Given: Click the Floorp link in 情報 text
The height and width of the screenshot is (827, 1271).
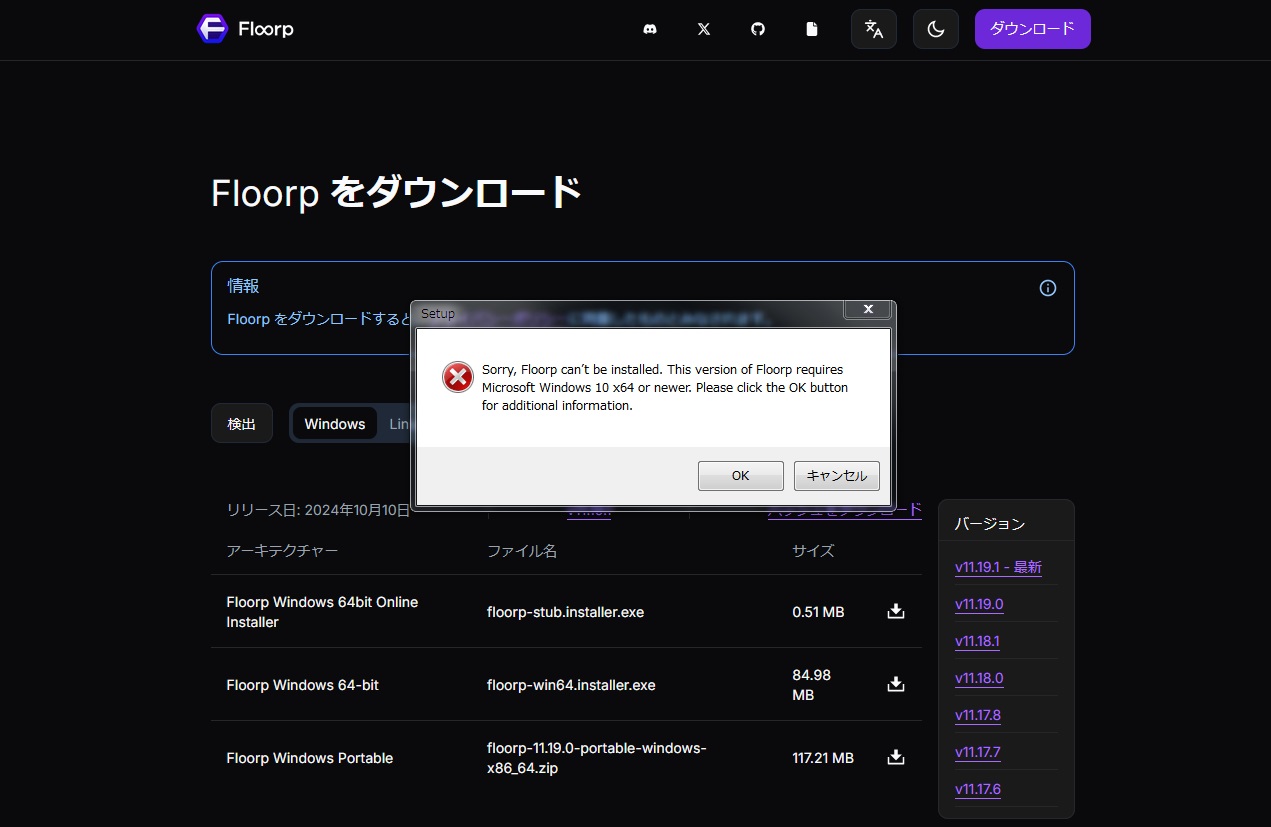Looking at the screenshot, I should click(249, 319).
